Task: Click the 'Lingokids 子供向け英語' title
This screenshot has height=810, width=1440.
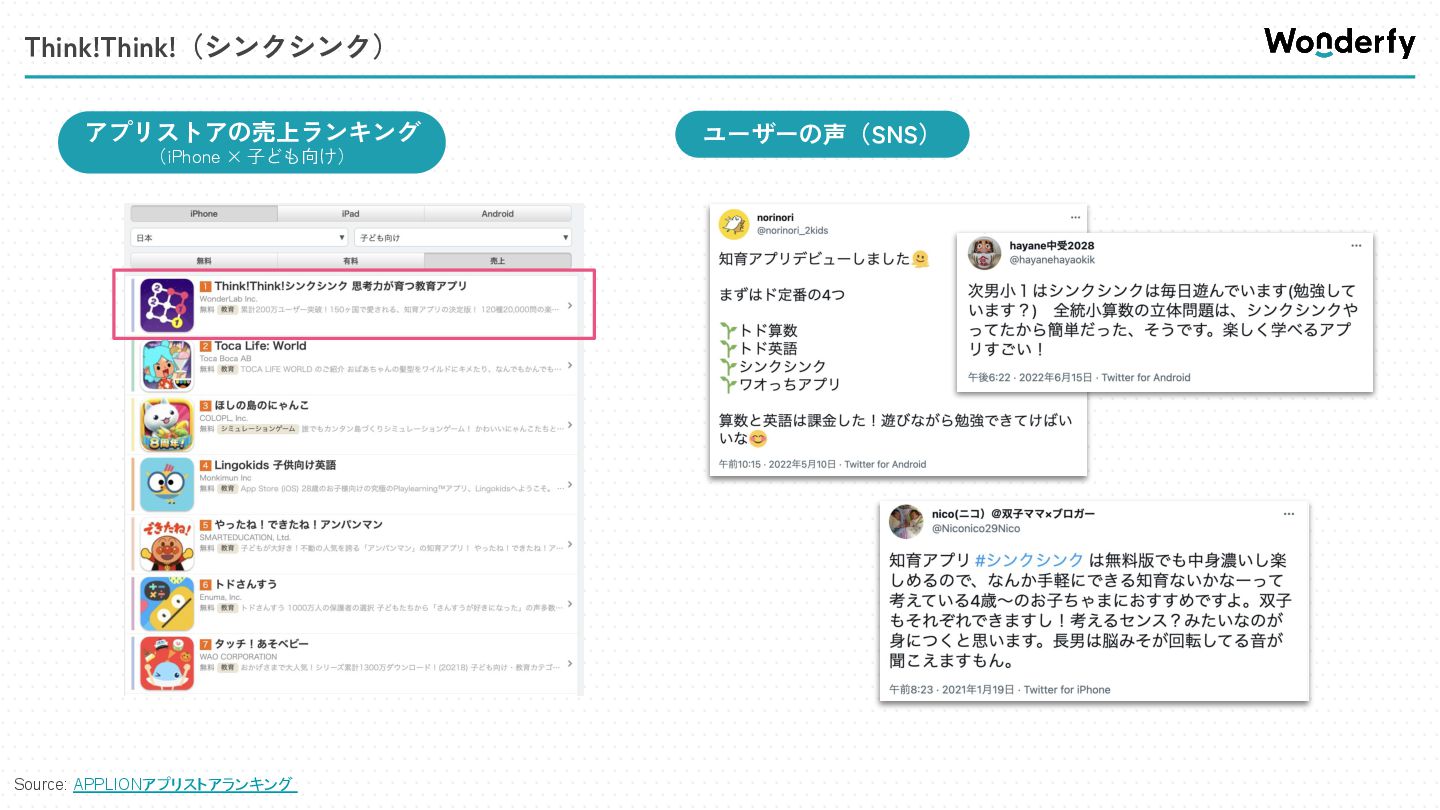Action: (275, 465)
